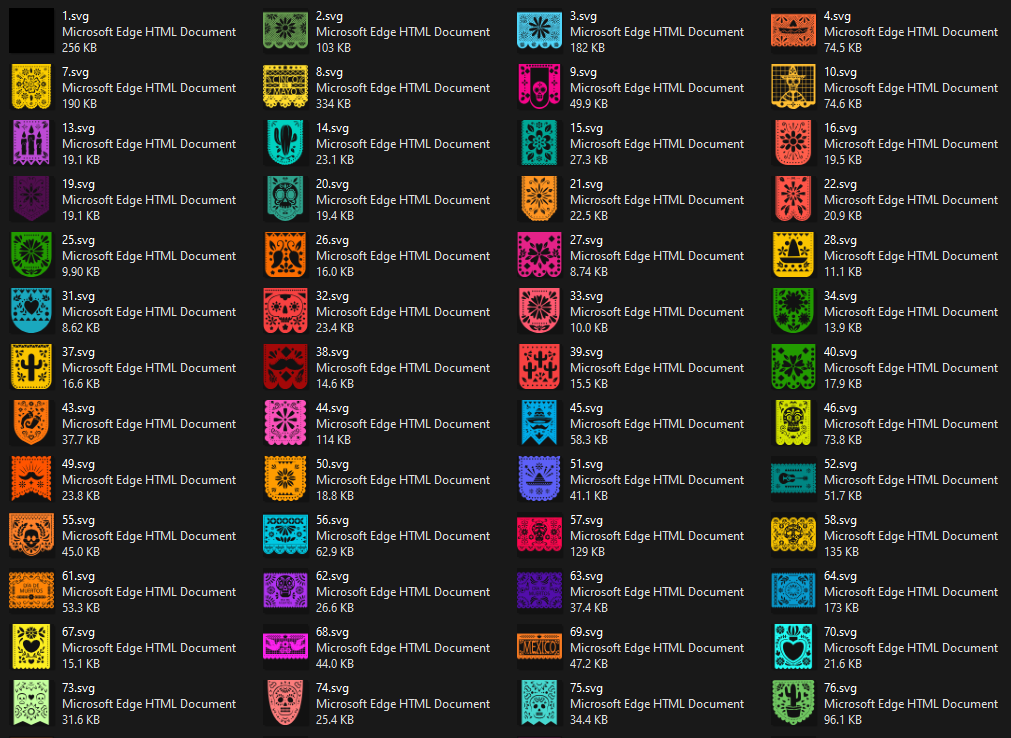Select the file name 40.svg
This screenshot has width=1011, height=738.
840,353
